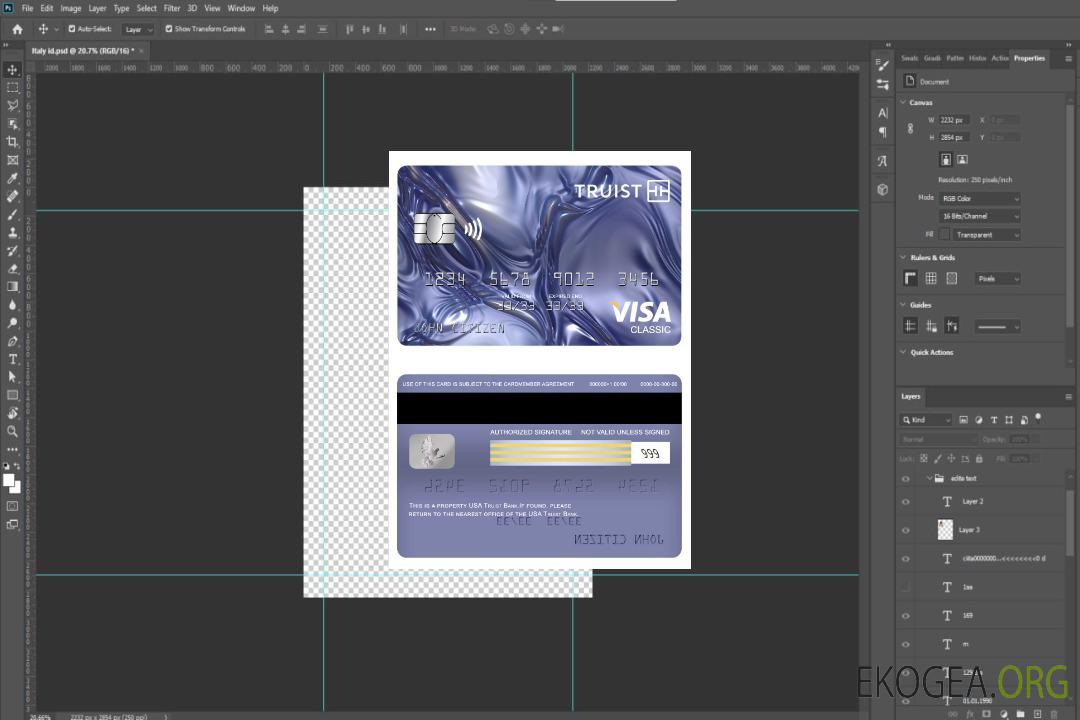Open the Image menu
This screenshot has height=720, width=1080.
click(x=71, y=8)
